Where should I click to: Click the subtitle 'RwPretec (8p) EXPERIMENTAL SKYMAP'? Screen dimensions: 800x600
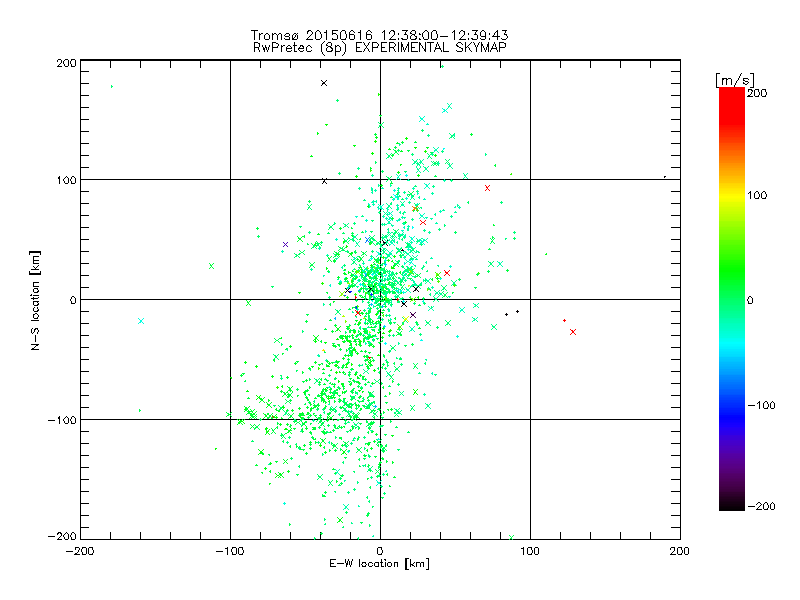point(380,48)
